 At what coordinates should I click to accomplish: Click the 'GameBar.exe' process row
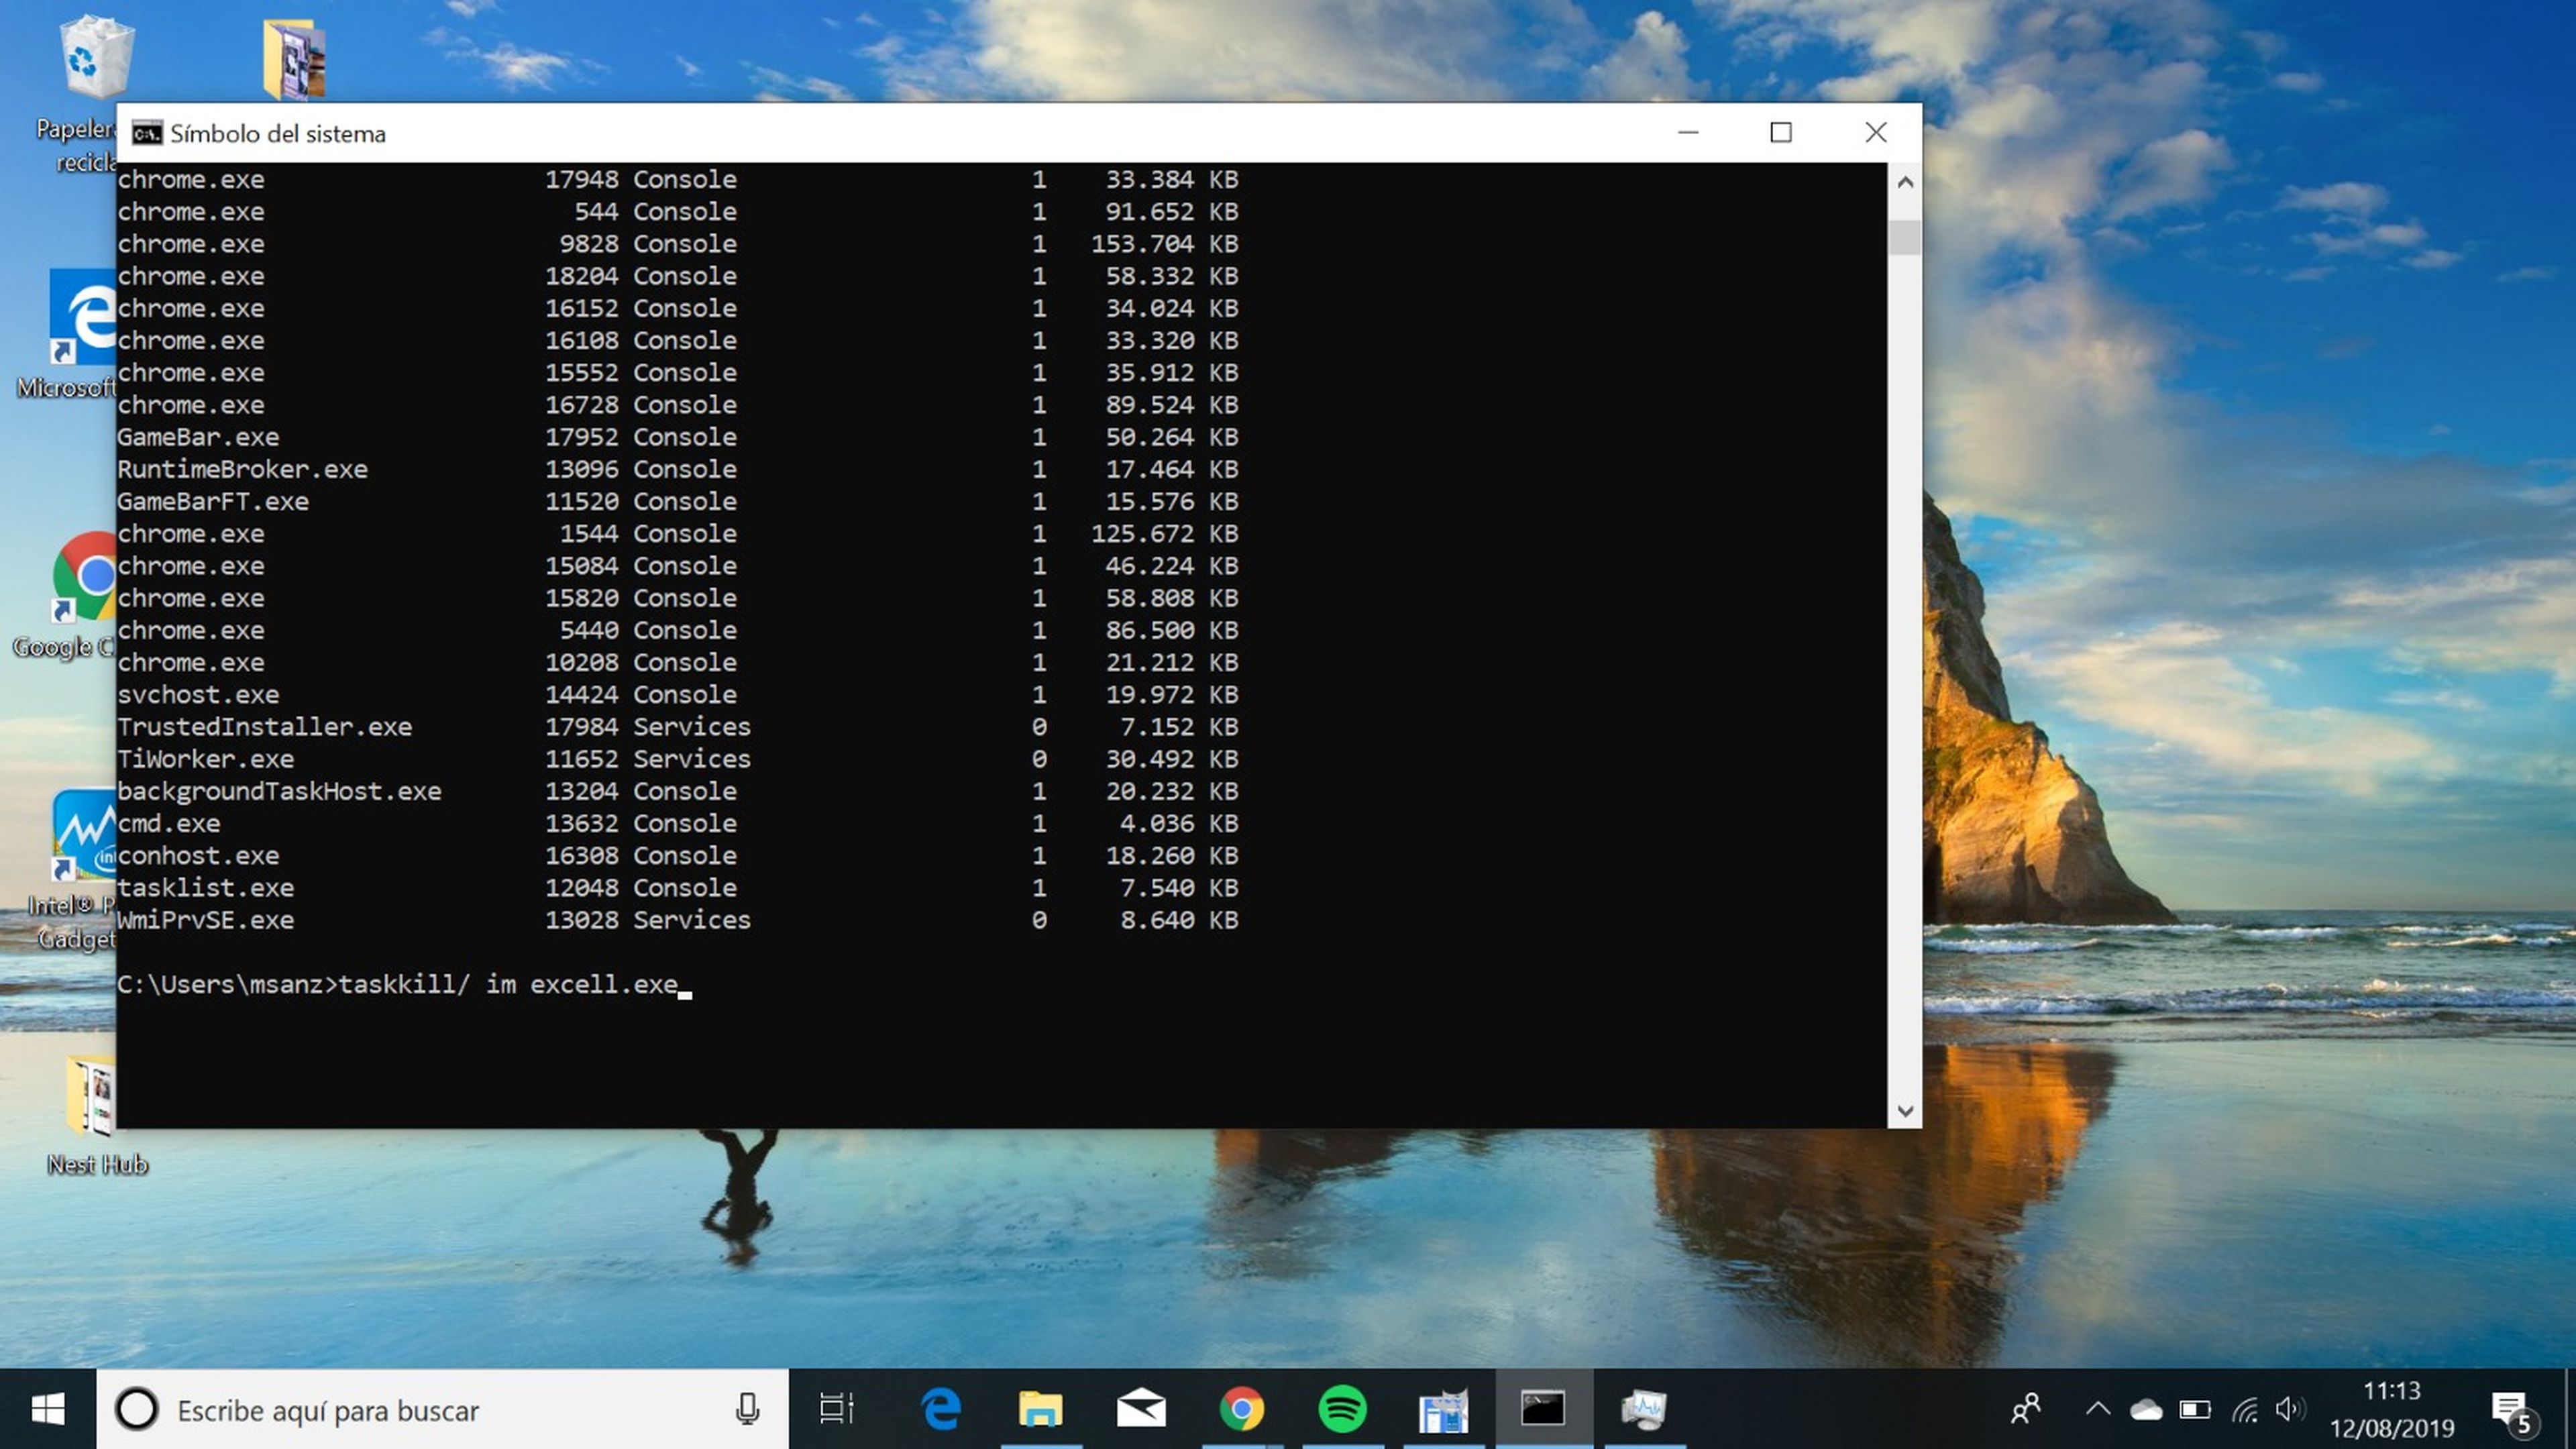click(x=678, y=437)
